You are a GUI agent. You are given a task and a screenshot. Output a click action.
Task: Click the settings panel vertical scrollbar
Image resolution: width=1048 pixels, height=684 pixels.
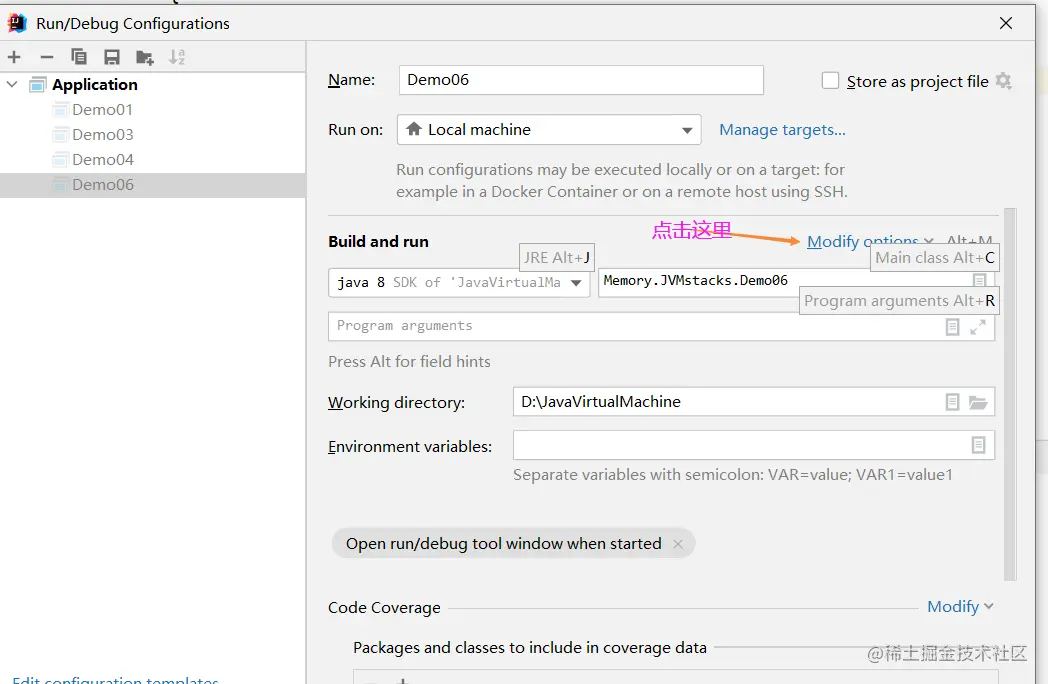tap(1010, 394)
